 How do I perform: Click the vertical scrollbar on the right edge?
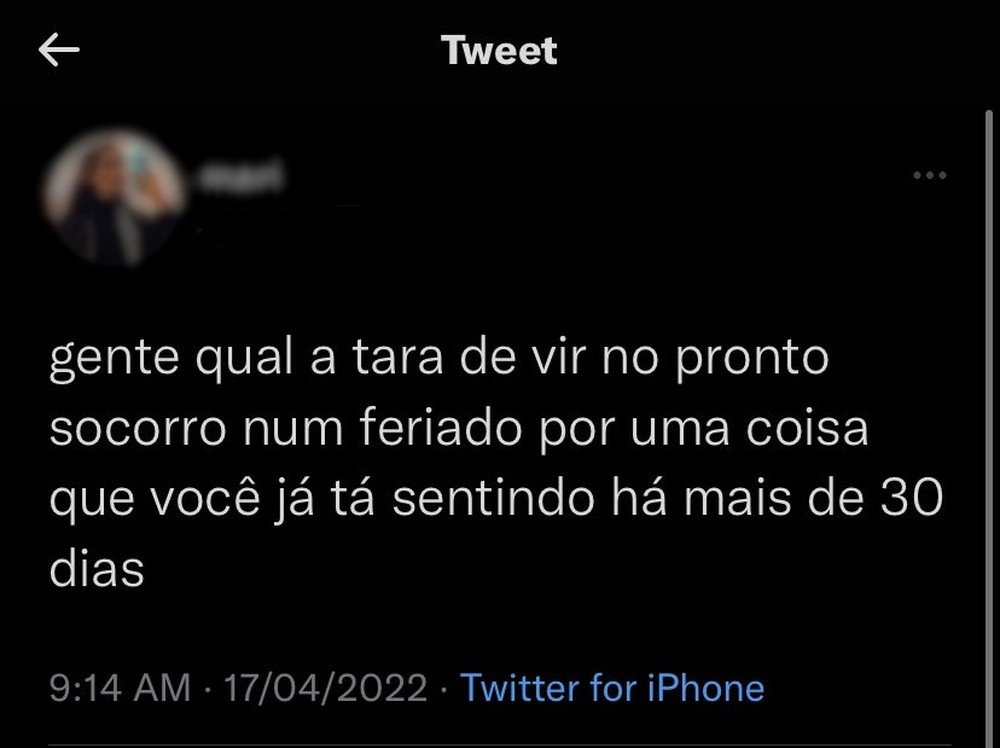pyautogui.click(x=989, y=427)
